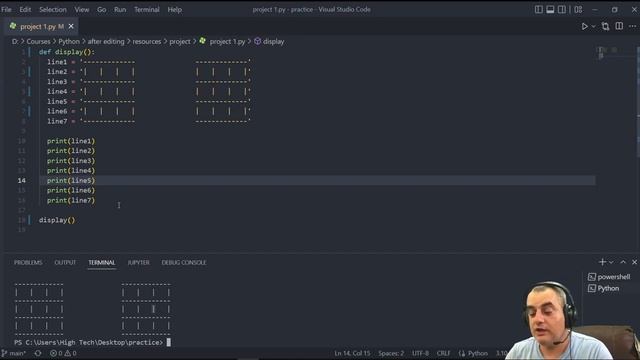Click 'after editing' breadcrumb folder
The image size is (640, 360).
[106, 41]
